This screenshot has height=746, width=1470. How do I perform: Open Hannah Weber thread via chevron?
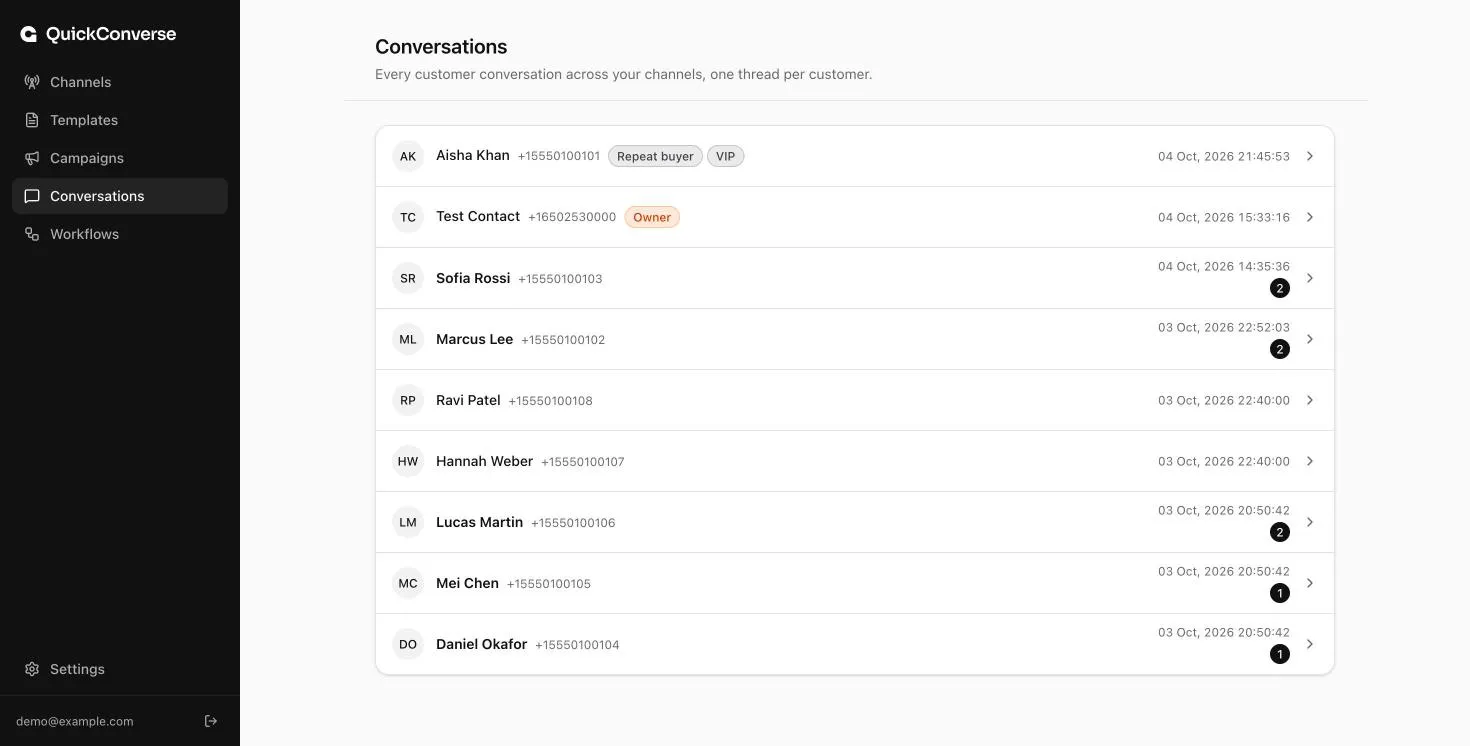[1310, 461]
